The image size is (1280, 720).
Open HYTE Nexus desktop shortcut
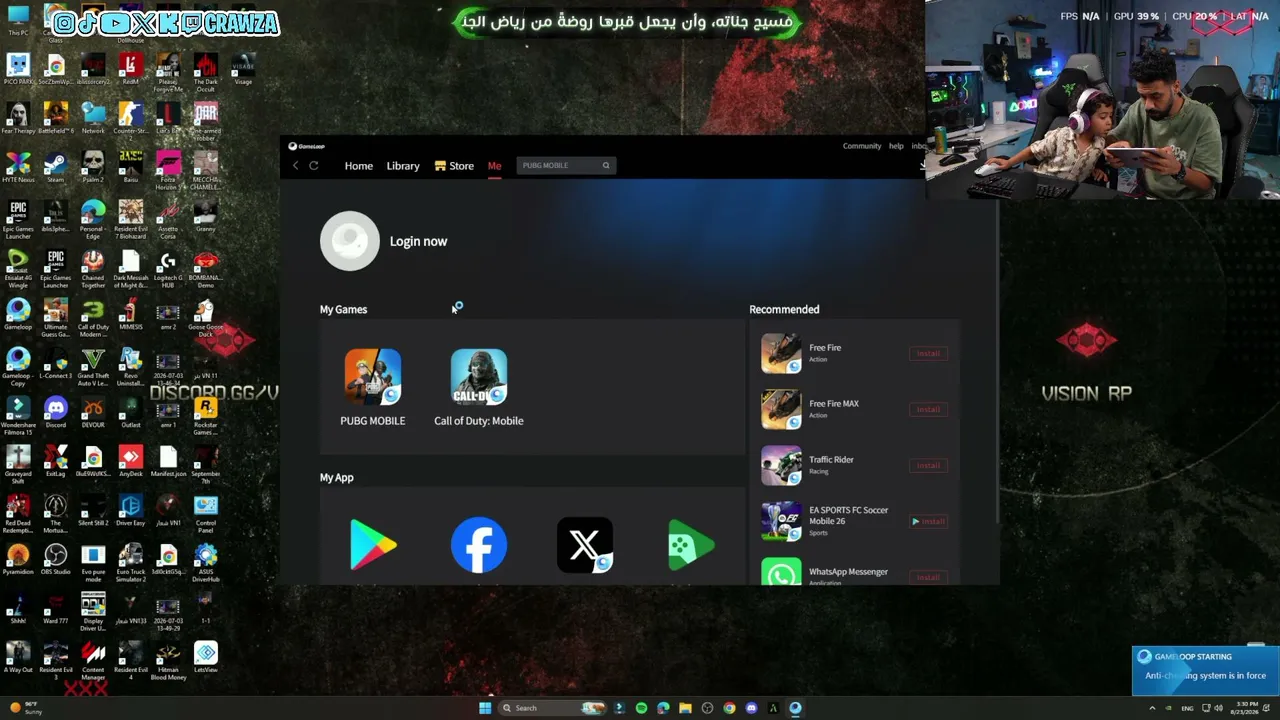[18, 166]
